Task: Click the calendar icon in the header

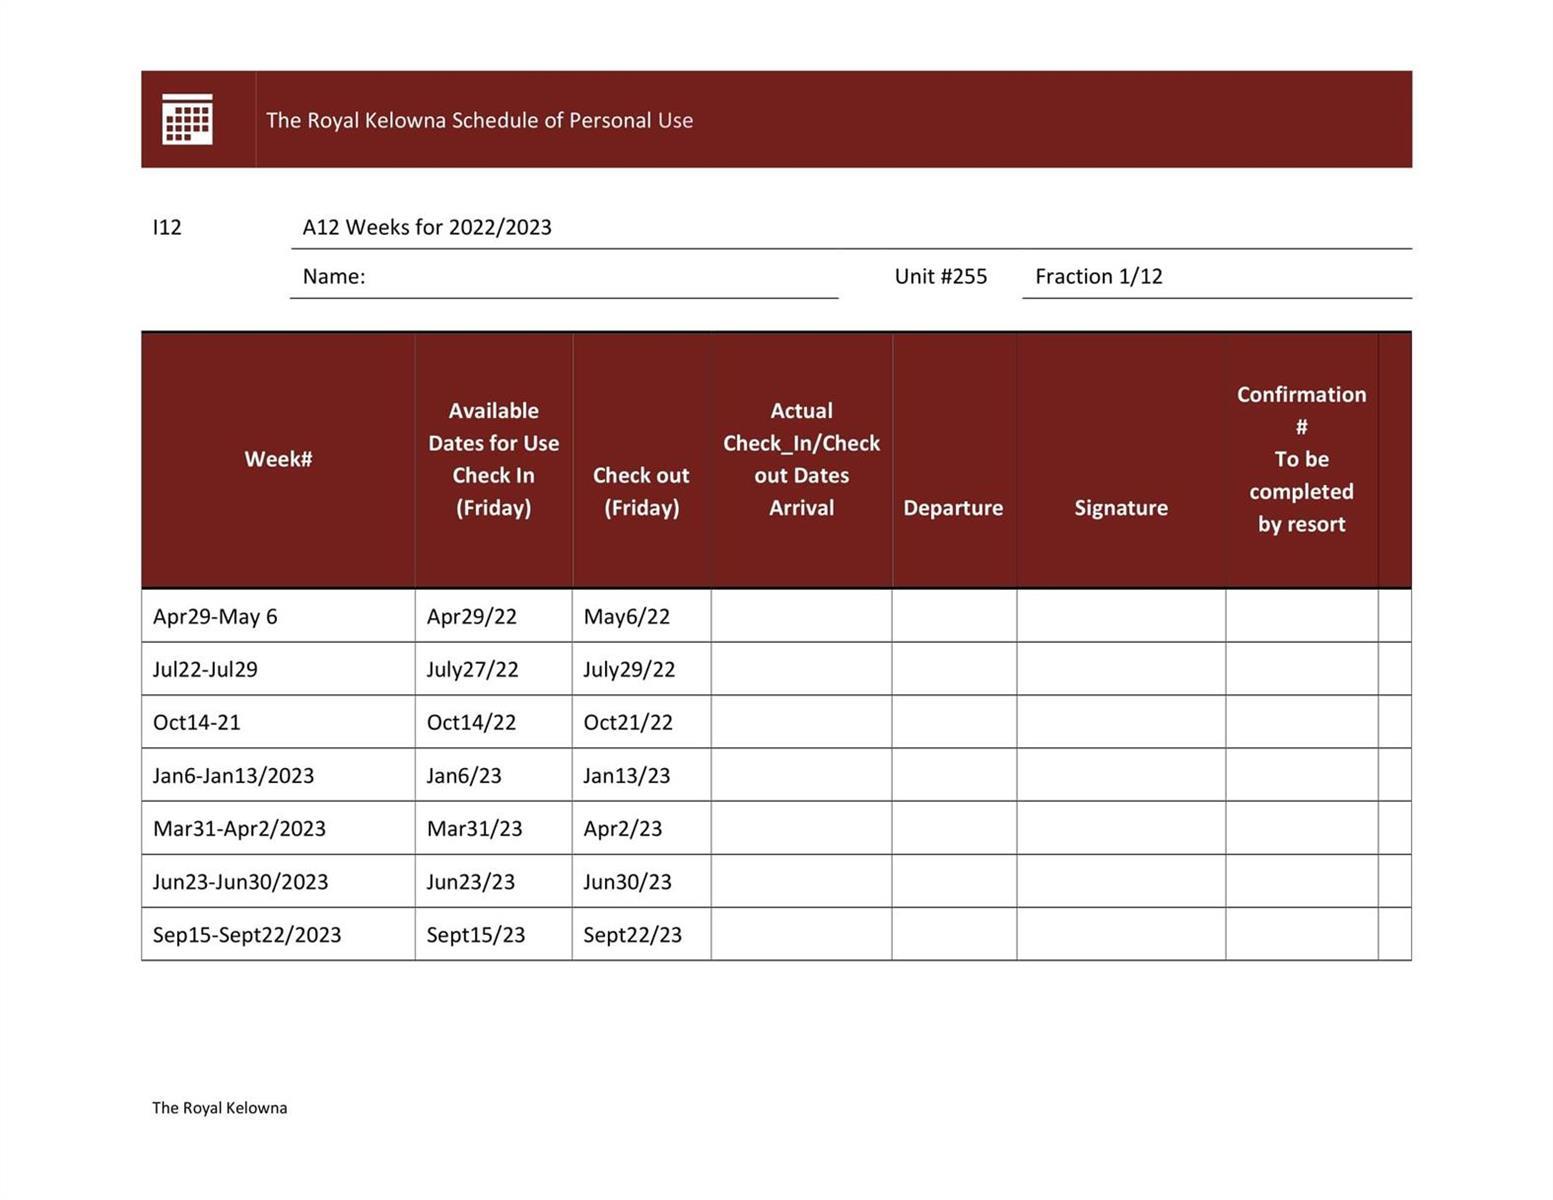Action: pyautogui.click(x=187, y=119)
